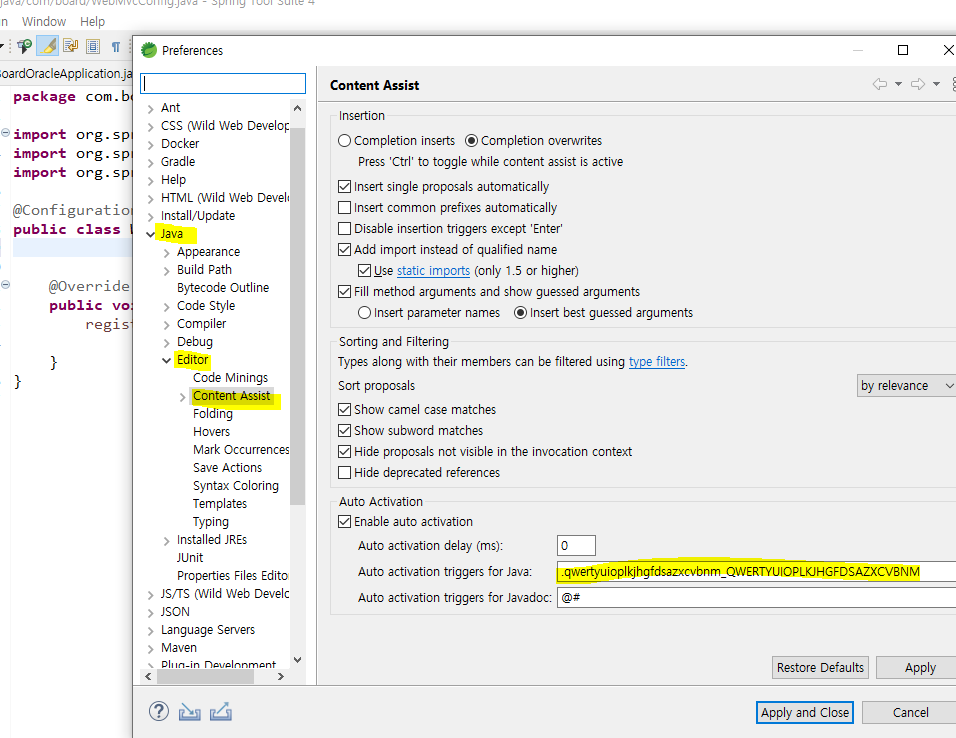Check Disable insertion triggers except 'Enter'
Viewport: 956px width, 738px height.
point(344,229)
